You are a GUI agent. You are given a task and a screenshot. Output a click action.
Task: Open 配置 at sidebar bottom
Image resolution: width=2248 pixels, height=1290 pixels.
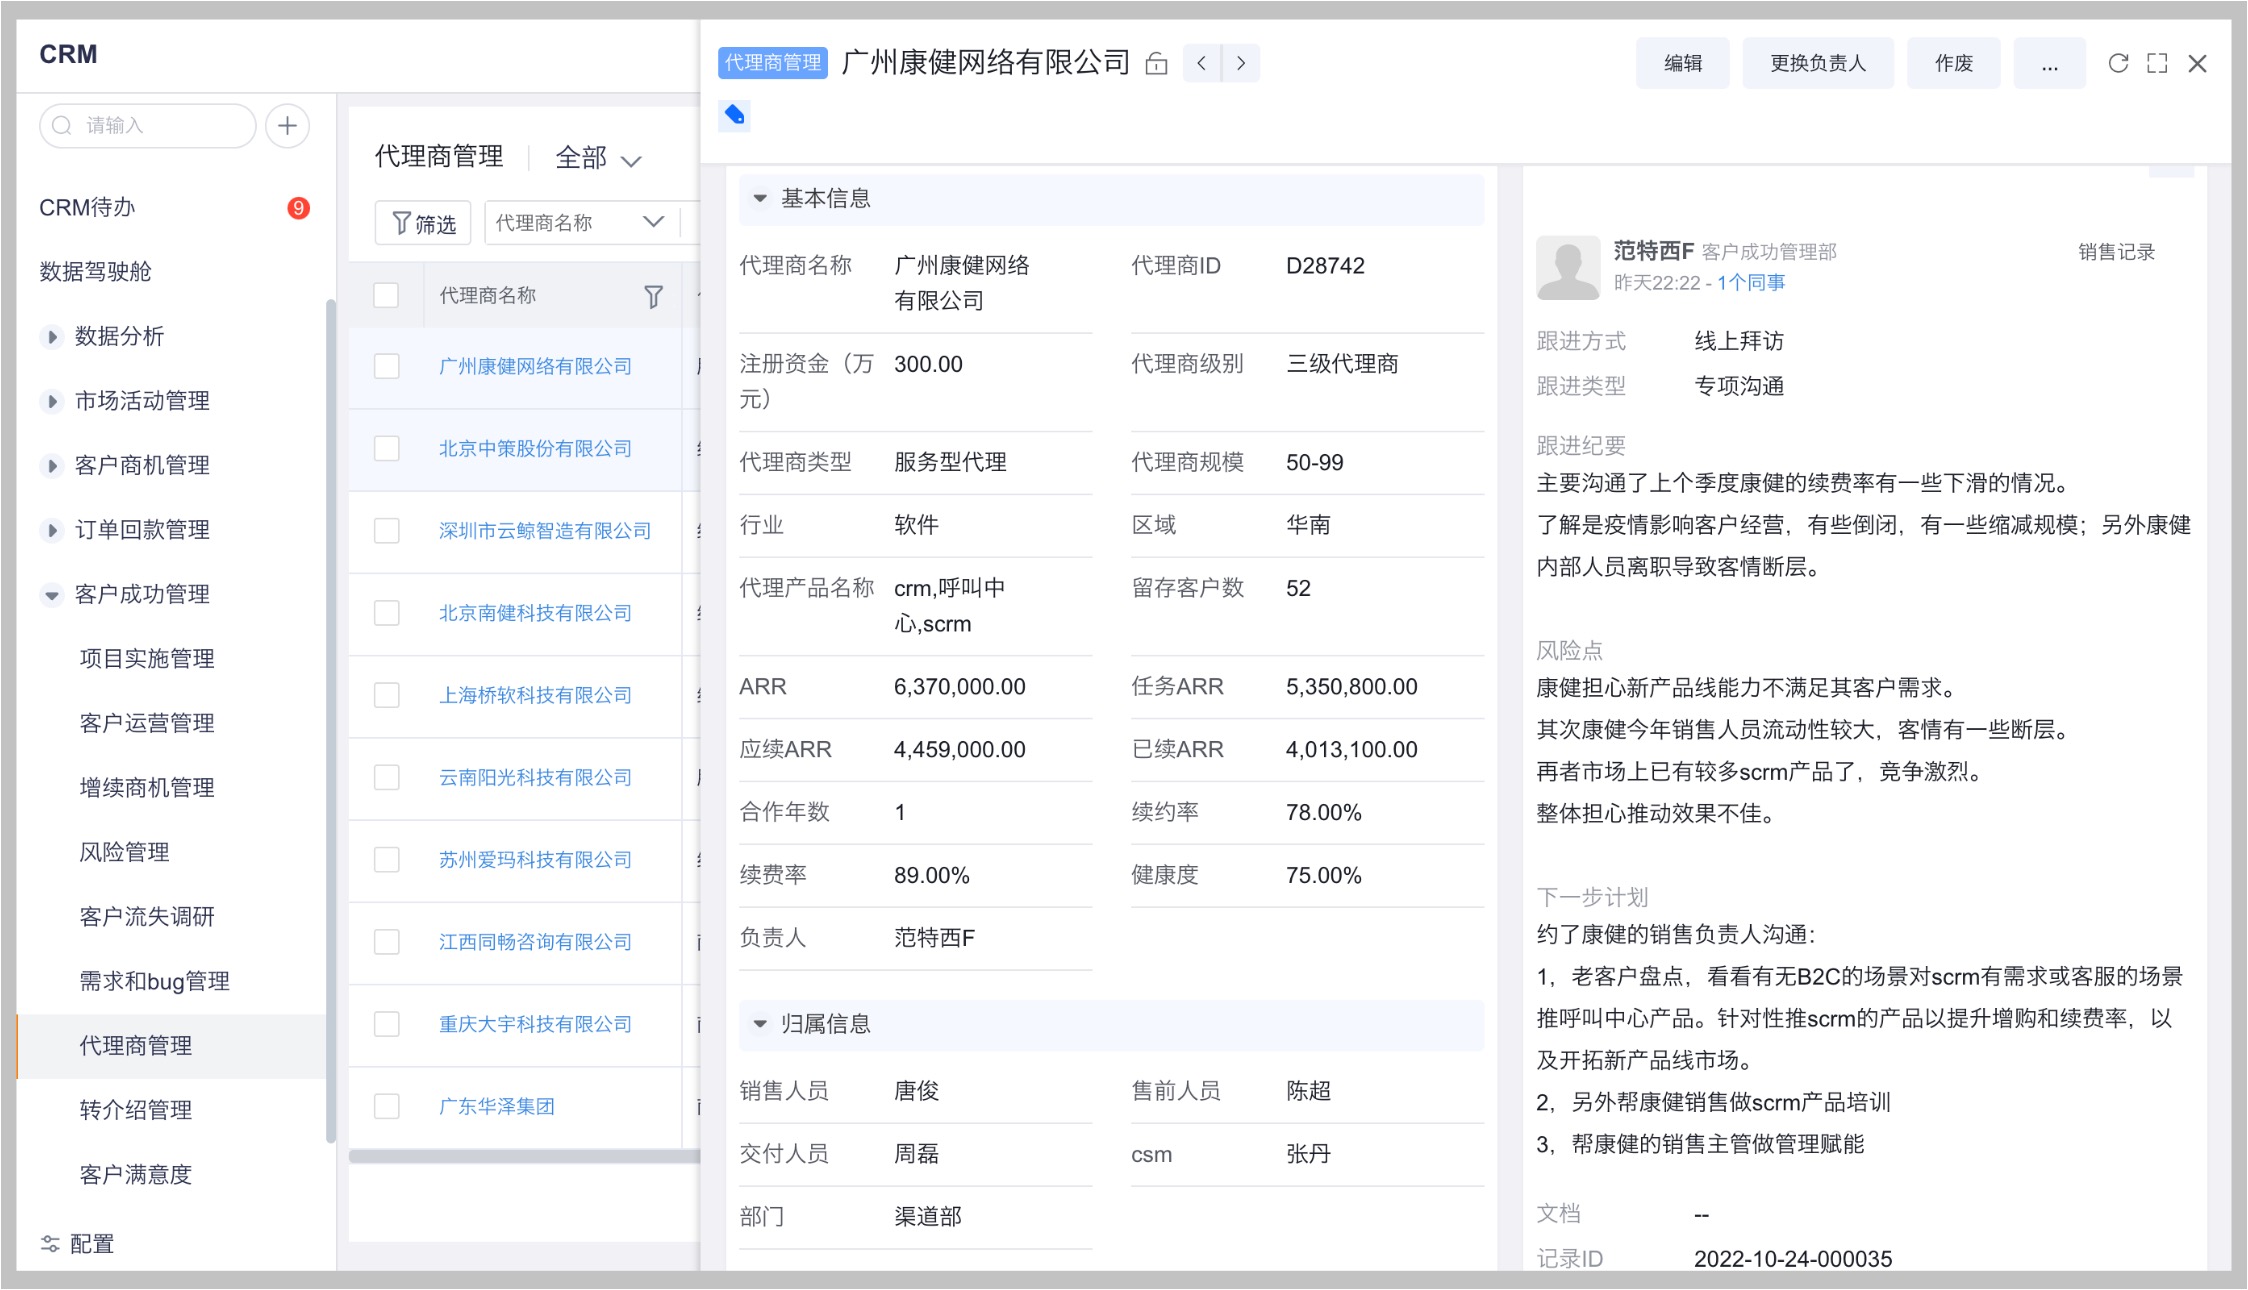(78, 1244)
